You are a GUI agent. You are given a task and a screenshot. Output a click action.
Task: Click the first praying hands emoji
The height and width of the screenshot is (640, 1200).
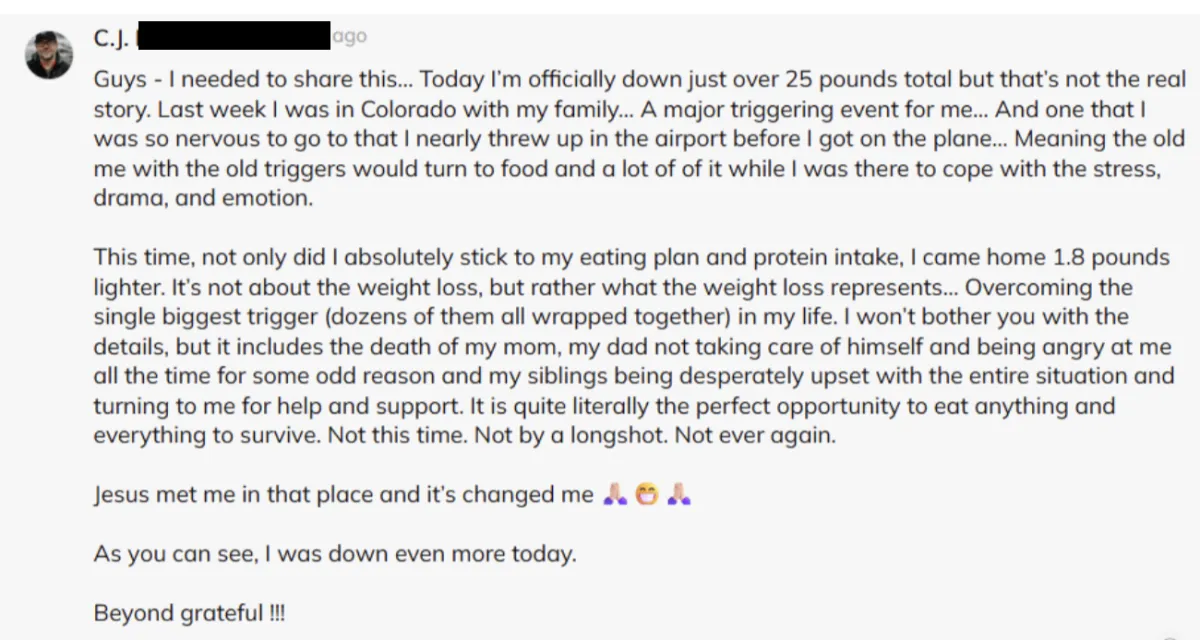(x=616, y=494)
